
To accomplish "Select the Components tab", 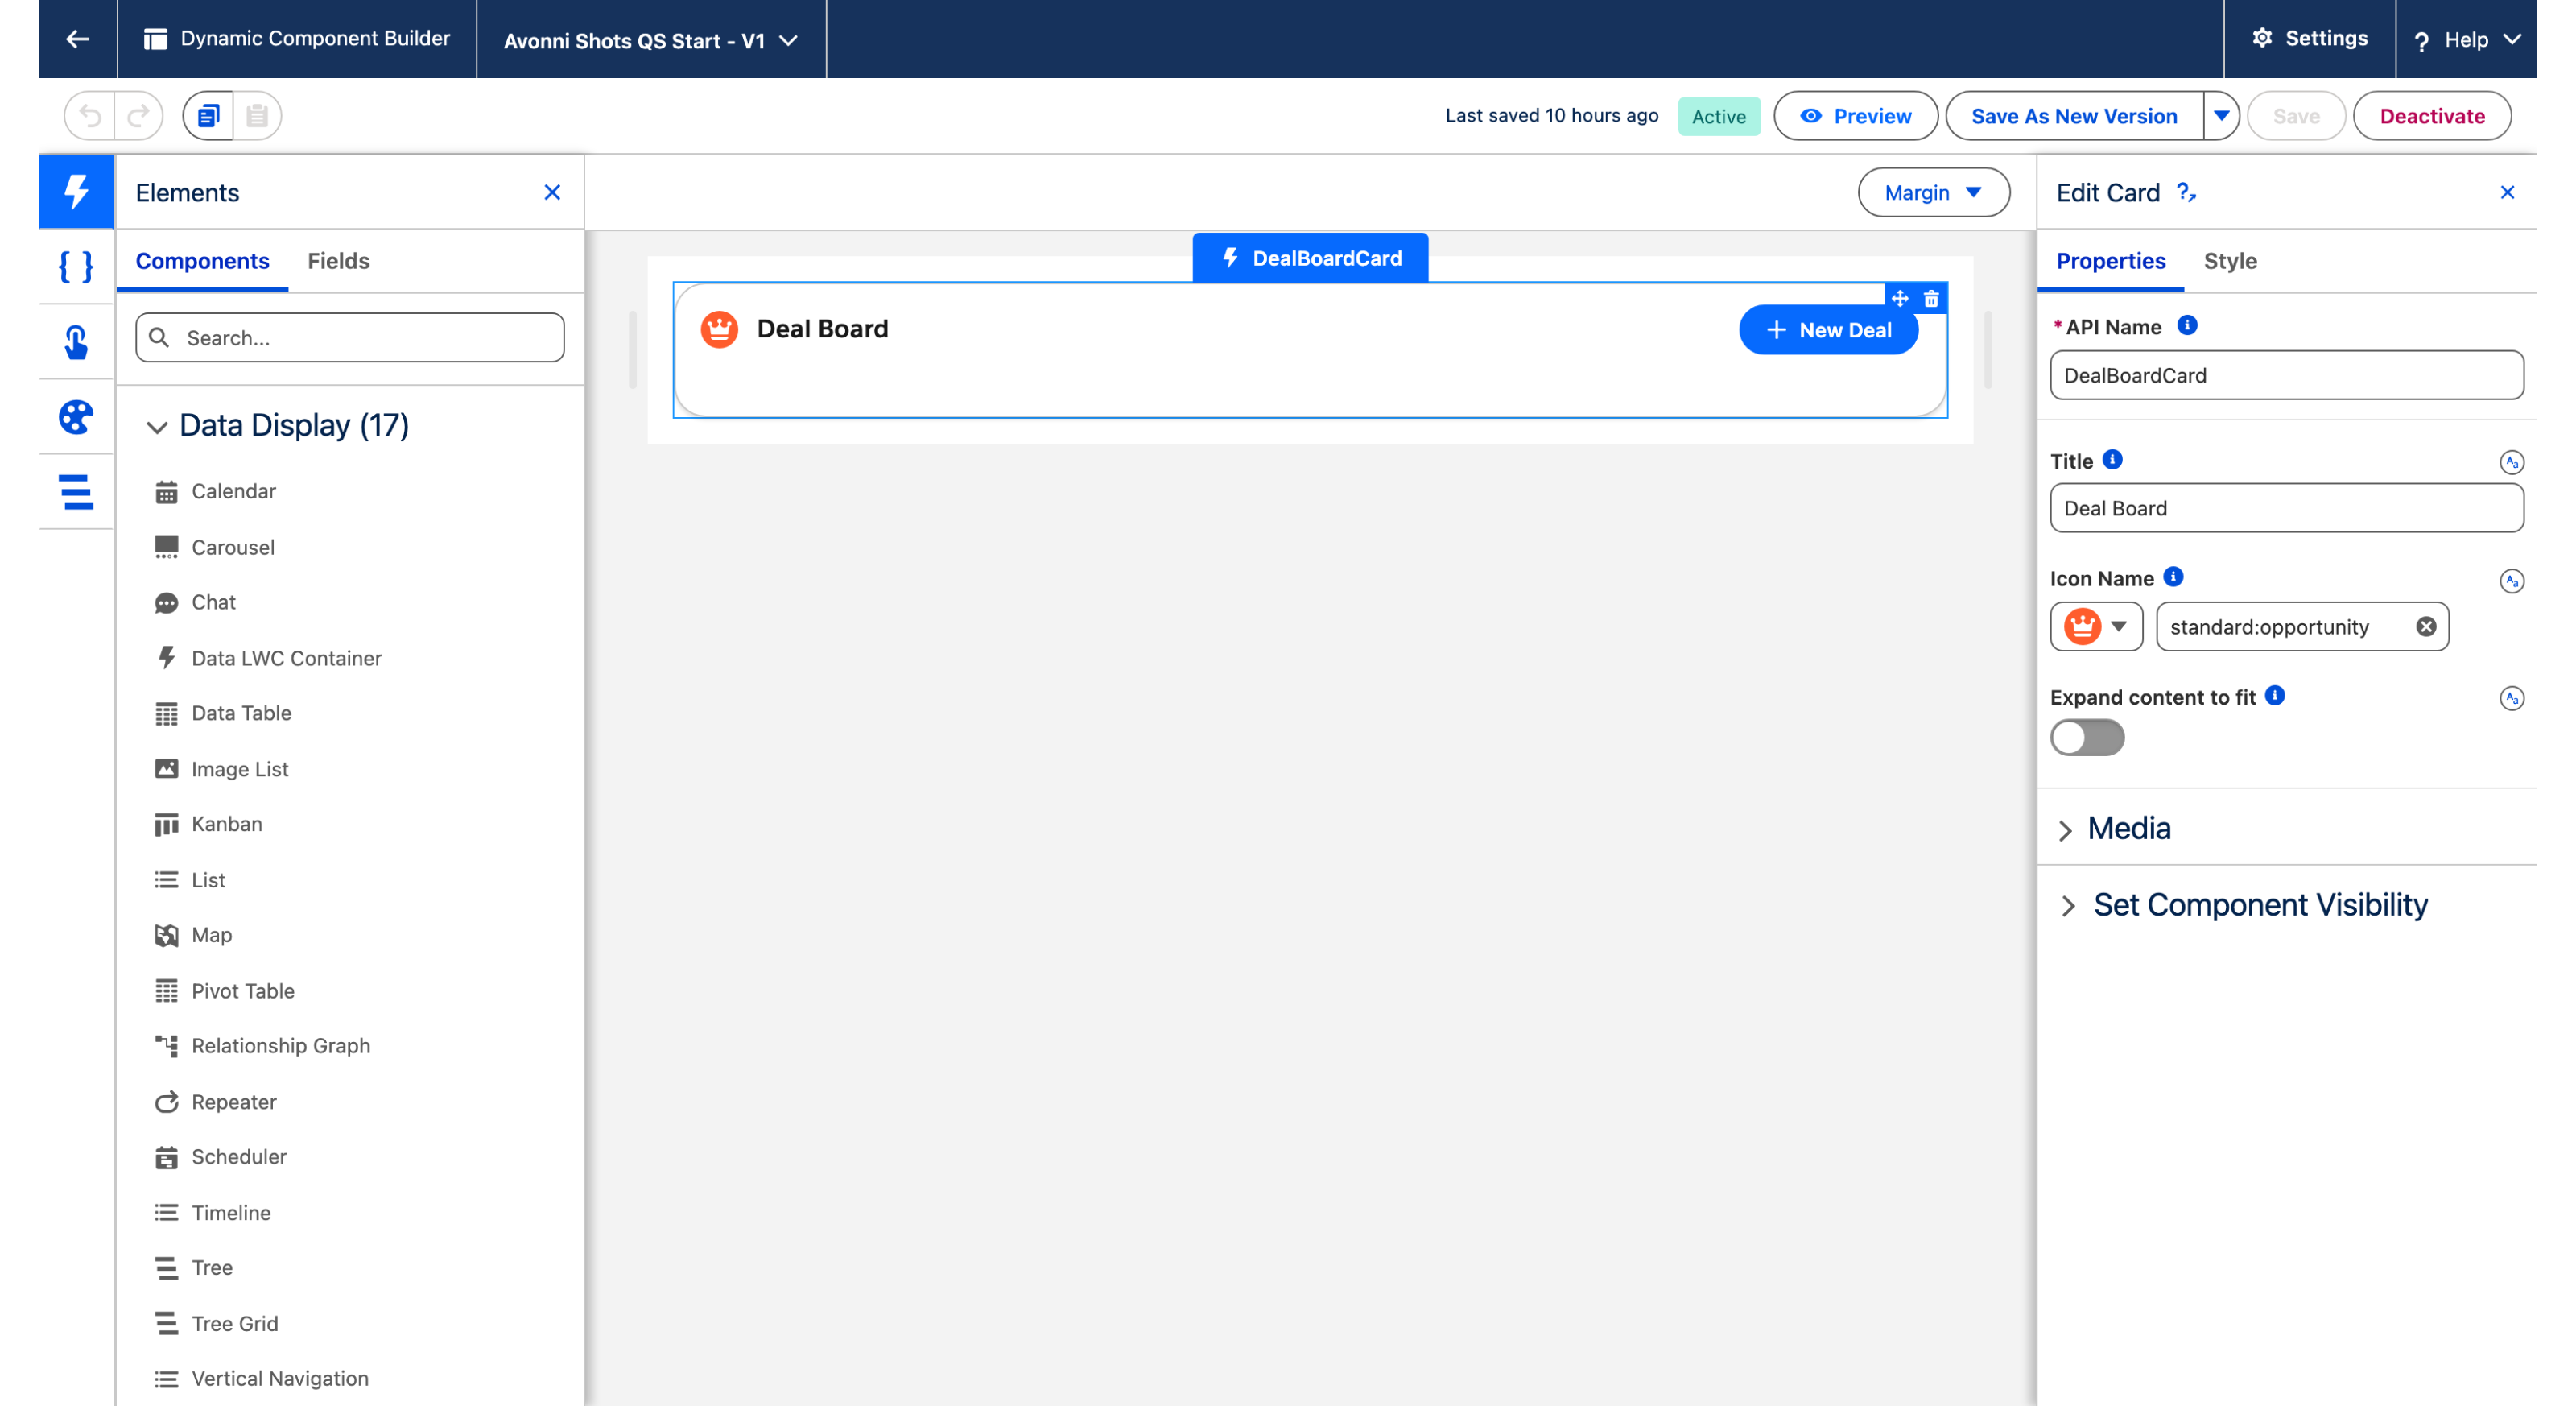I will click(202, 261).
